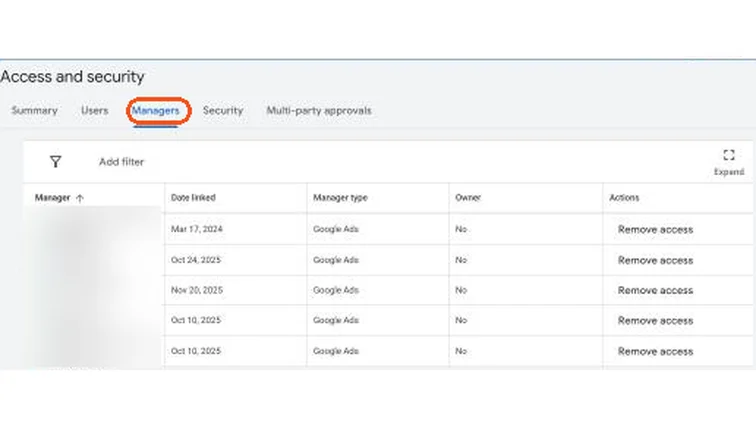The width and height of the screenshot is (756, 426).
Task: Click Owner 'No' in the Mar 17, 2024 row
Action: [461, 229]
